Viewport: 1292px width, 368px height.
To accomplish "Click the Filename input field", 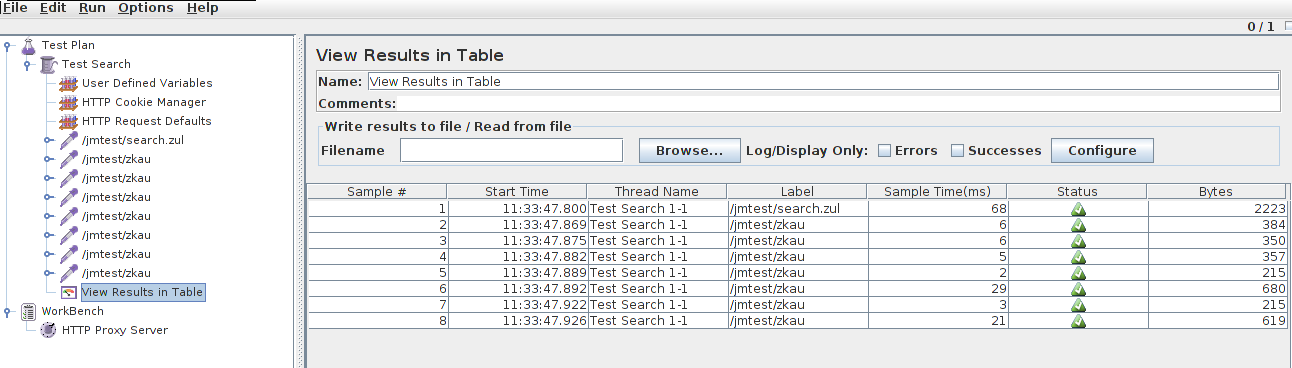I will tap(511, 150).
